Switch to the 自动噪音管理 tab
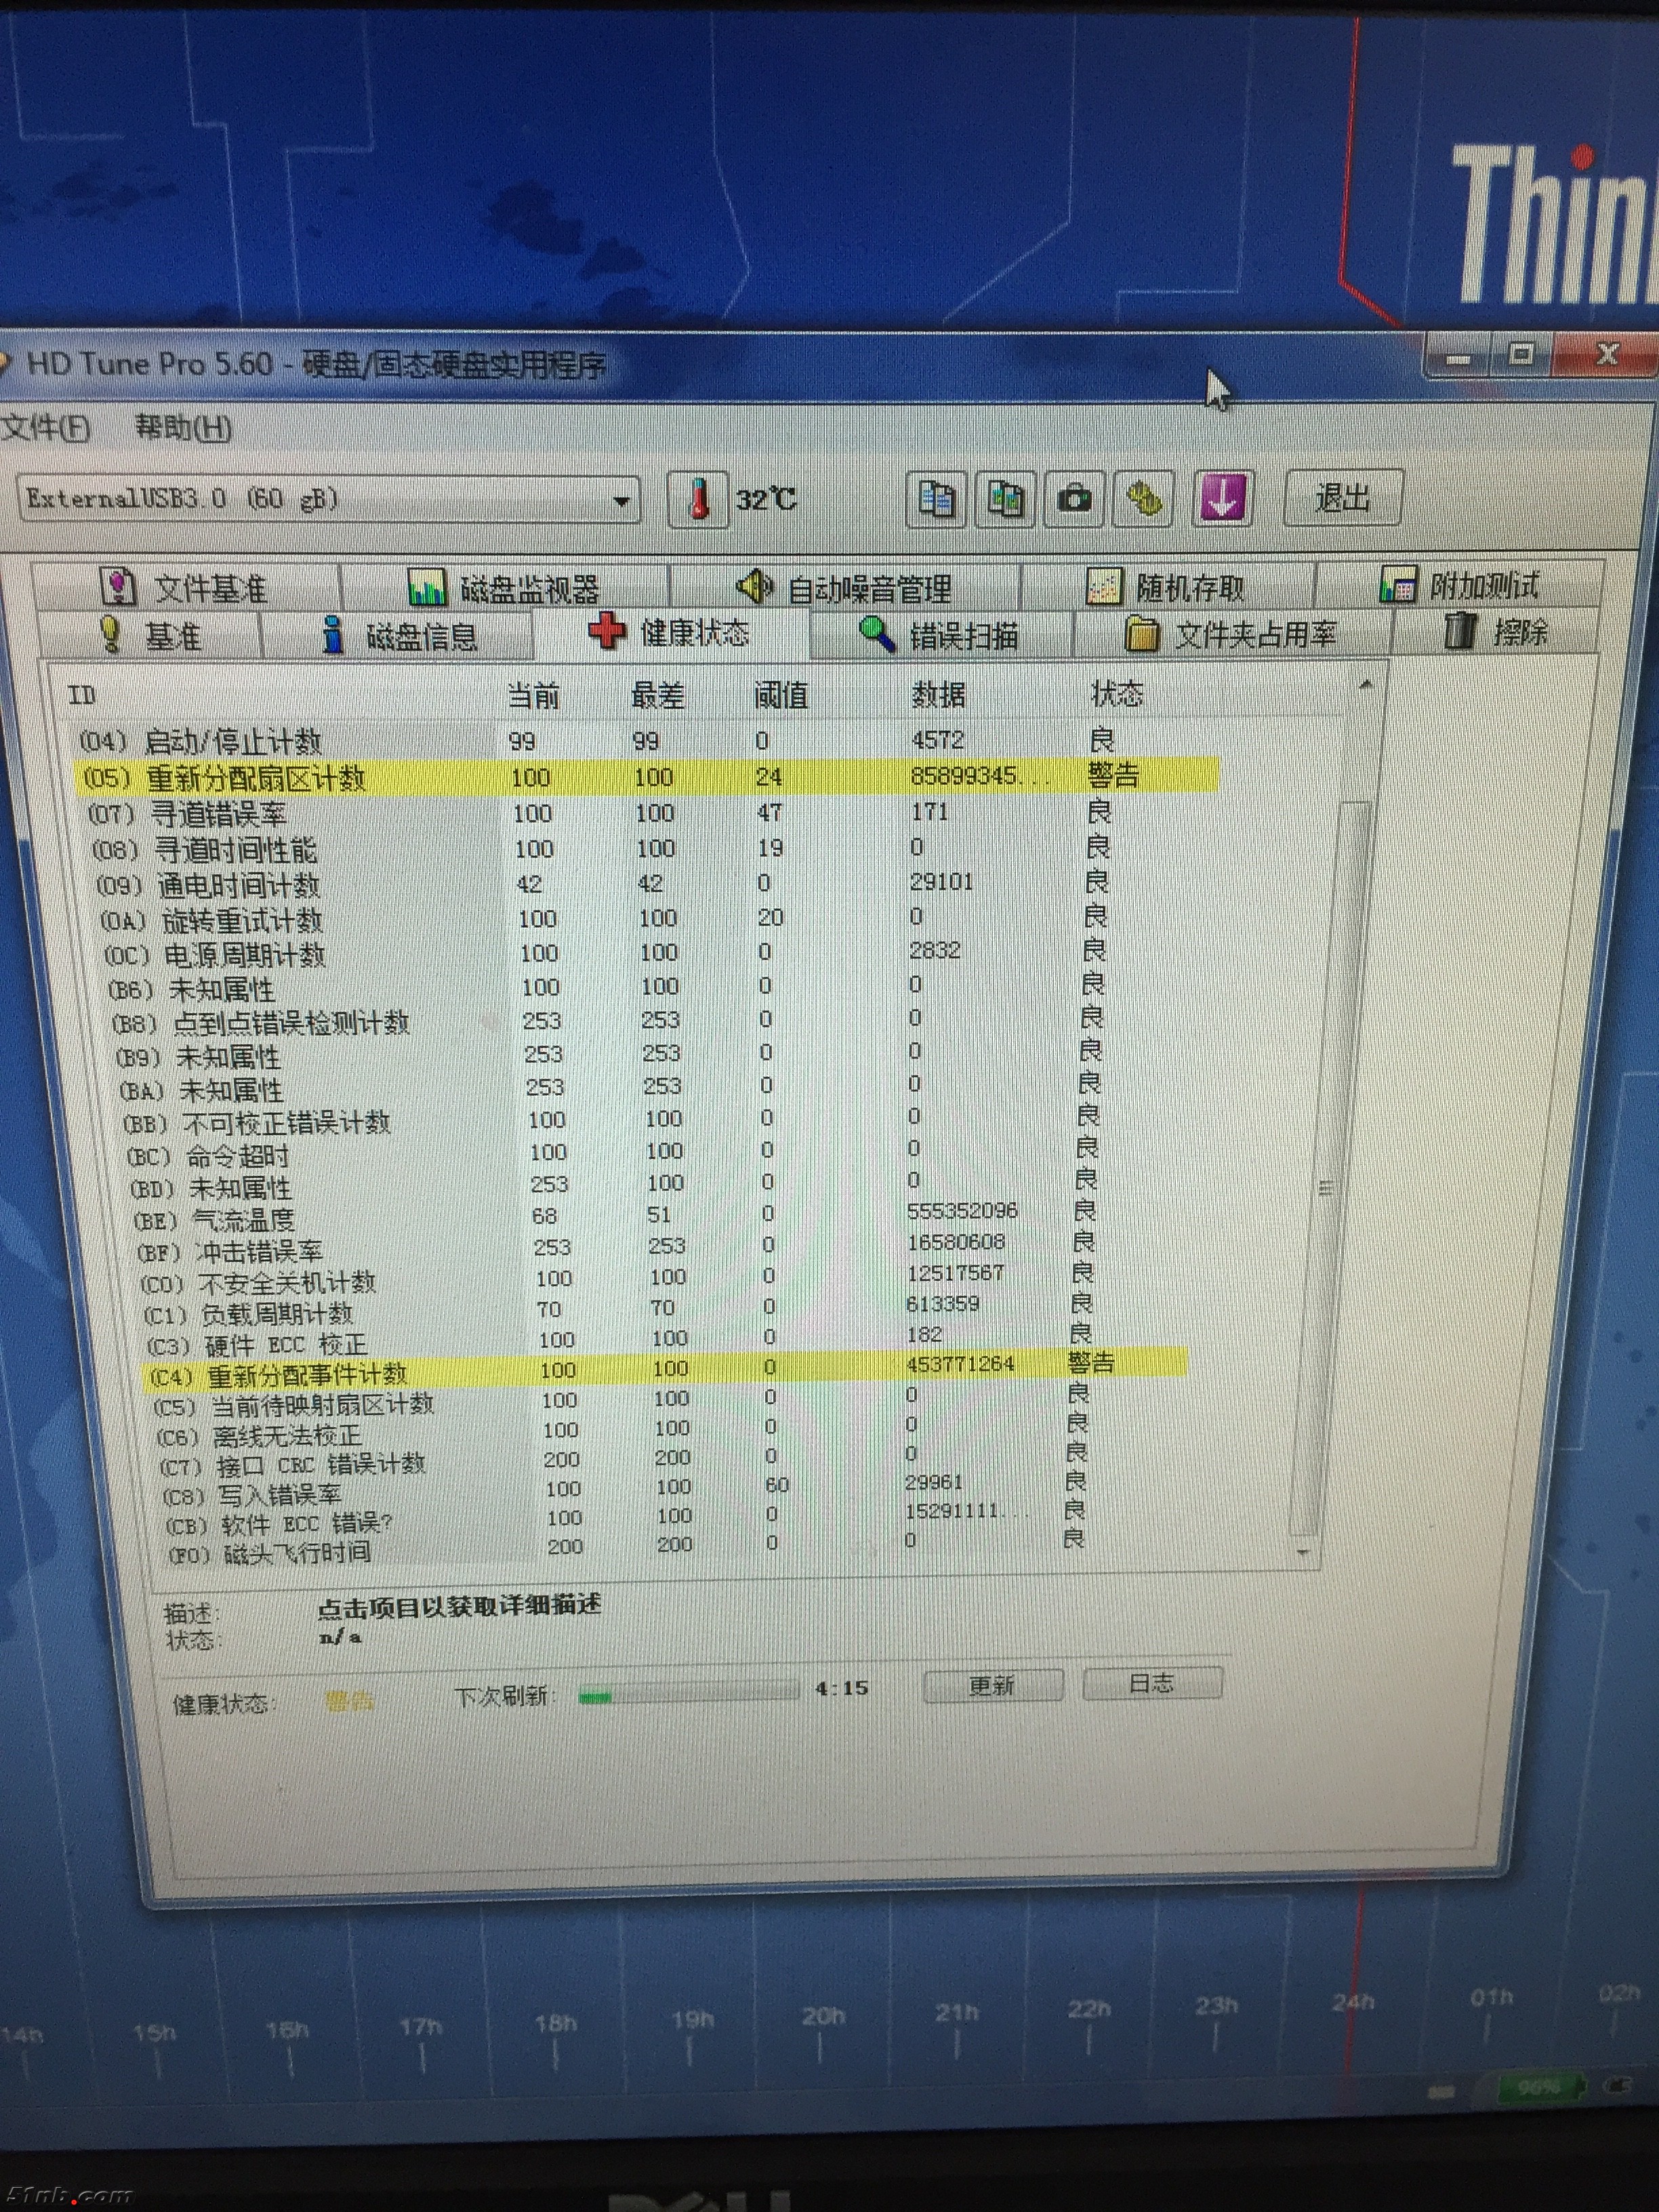This screenshot has height=2212, width=1659. tap(845, 587)
